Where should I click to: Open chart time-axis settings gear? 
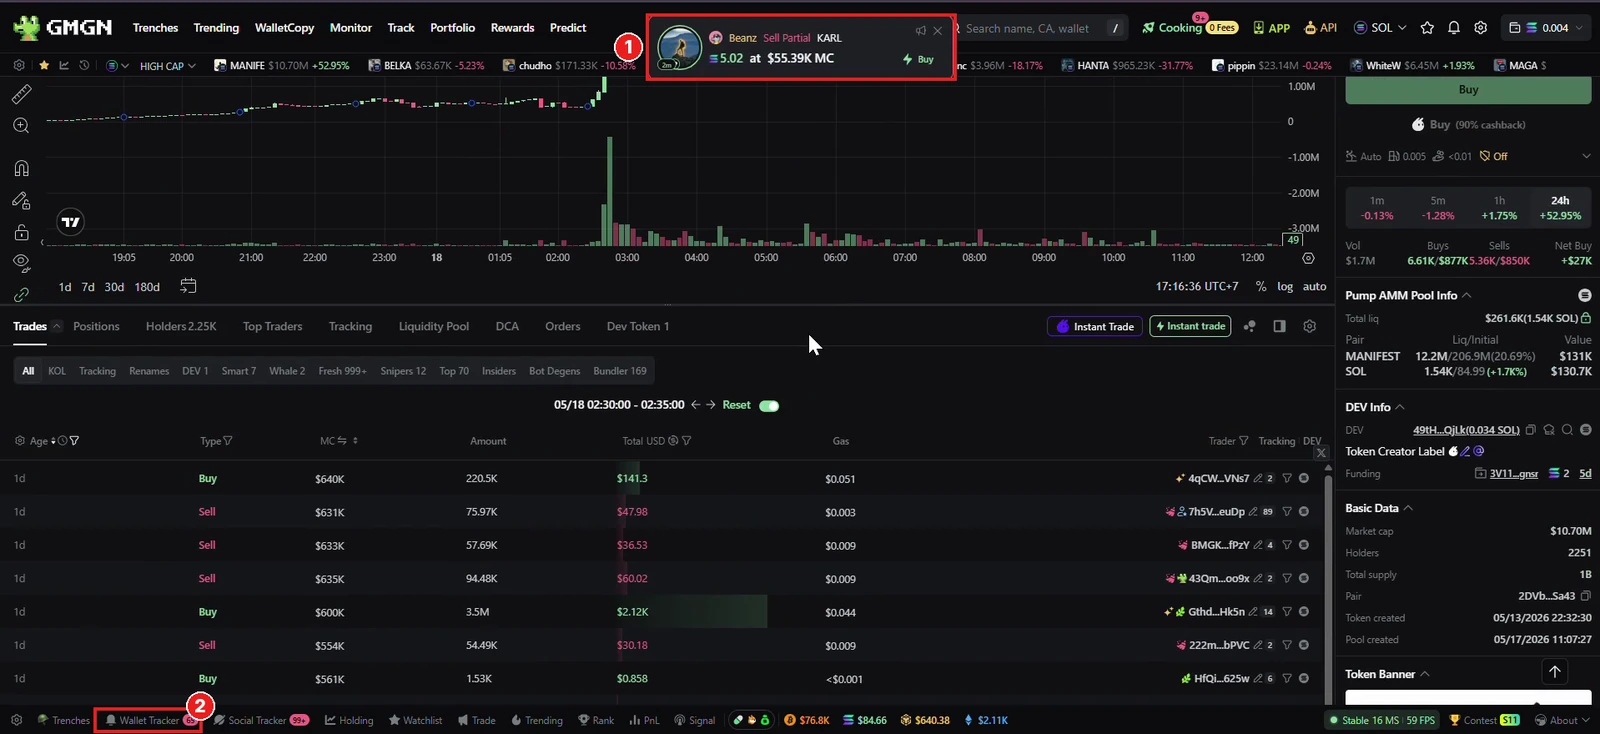pyautogui.click(x=1308, y=258)
